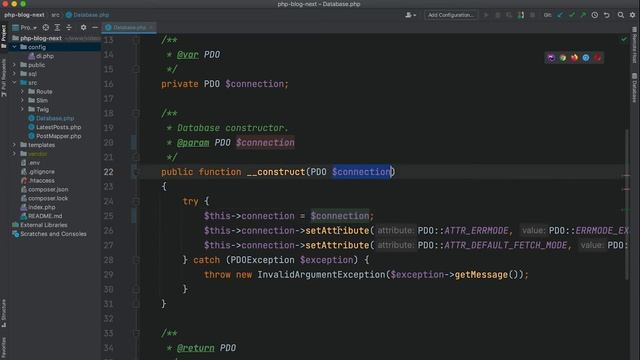This screenshot has height=360, width=640.
Task: Open file in Firefox browser icon
Action: pyautogui.click(x=574, y=58)
